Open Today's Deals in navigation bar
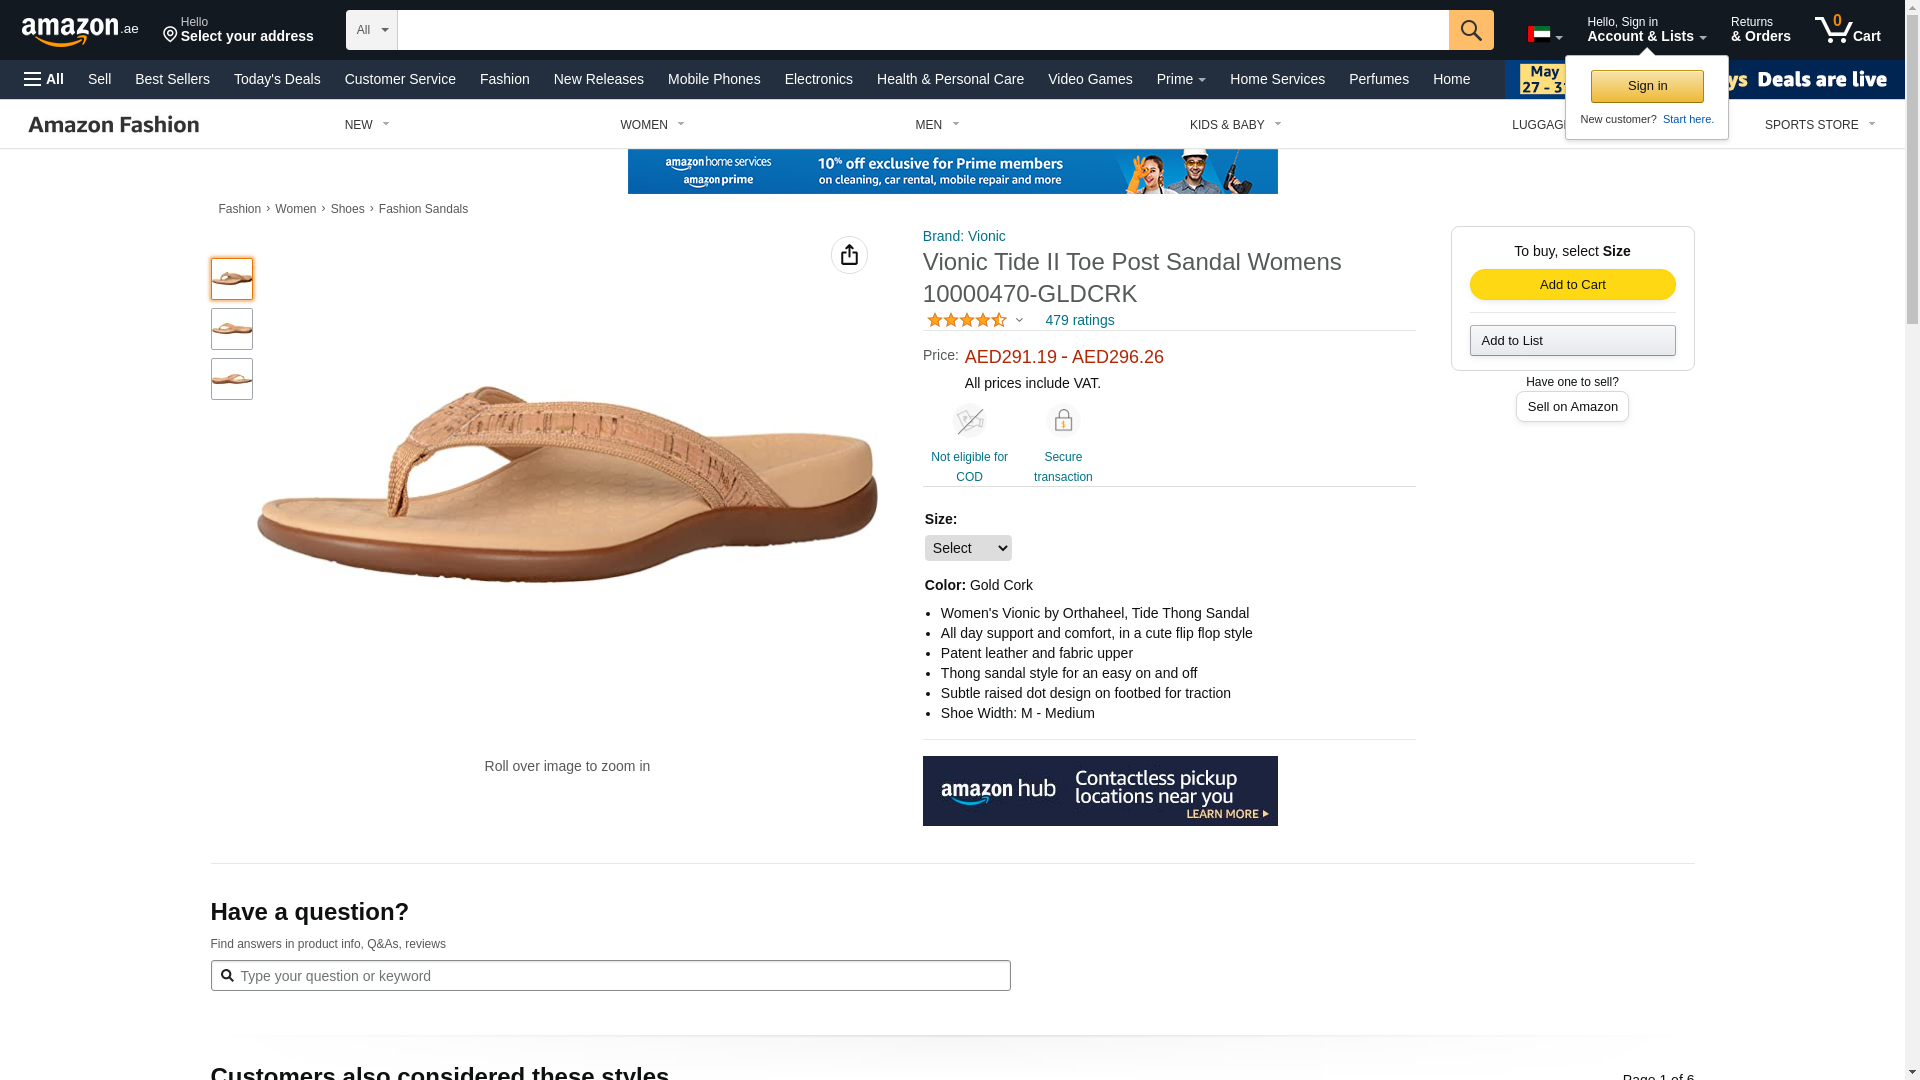 277,79
